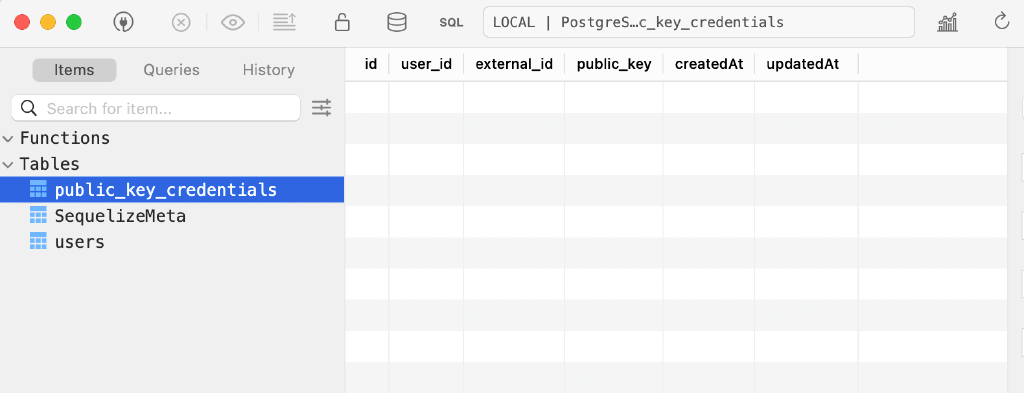The image size is (1024, 393).
Task: Close the window with red button
Action: (x=22, y=22)
